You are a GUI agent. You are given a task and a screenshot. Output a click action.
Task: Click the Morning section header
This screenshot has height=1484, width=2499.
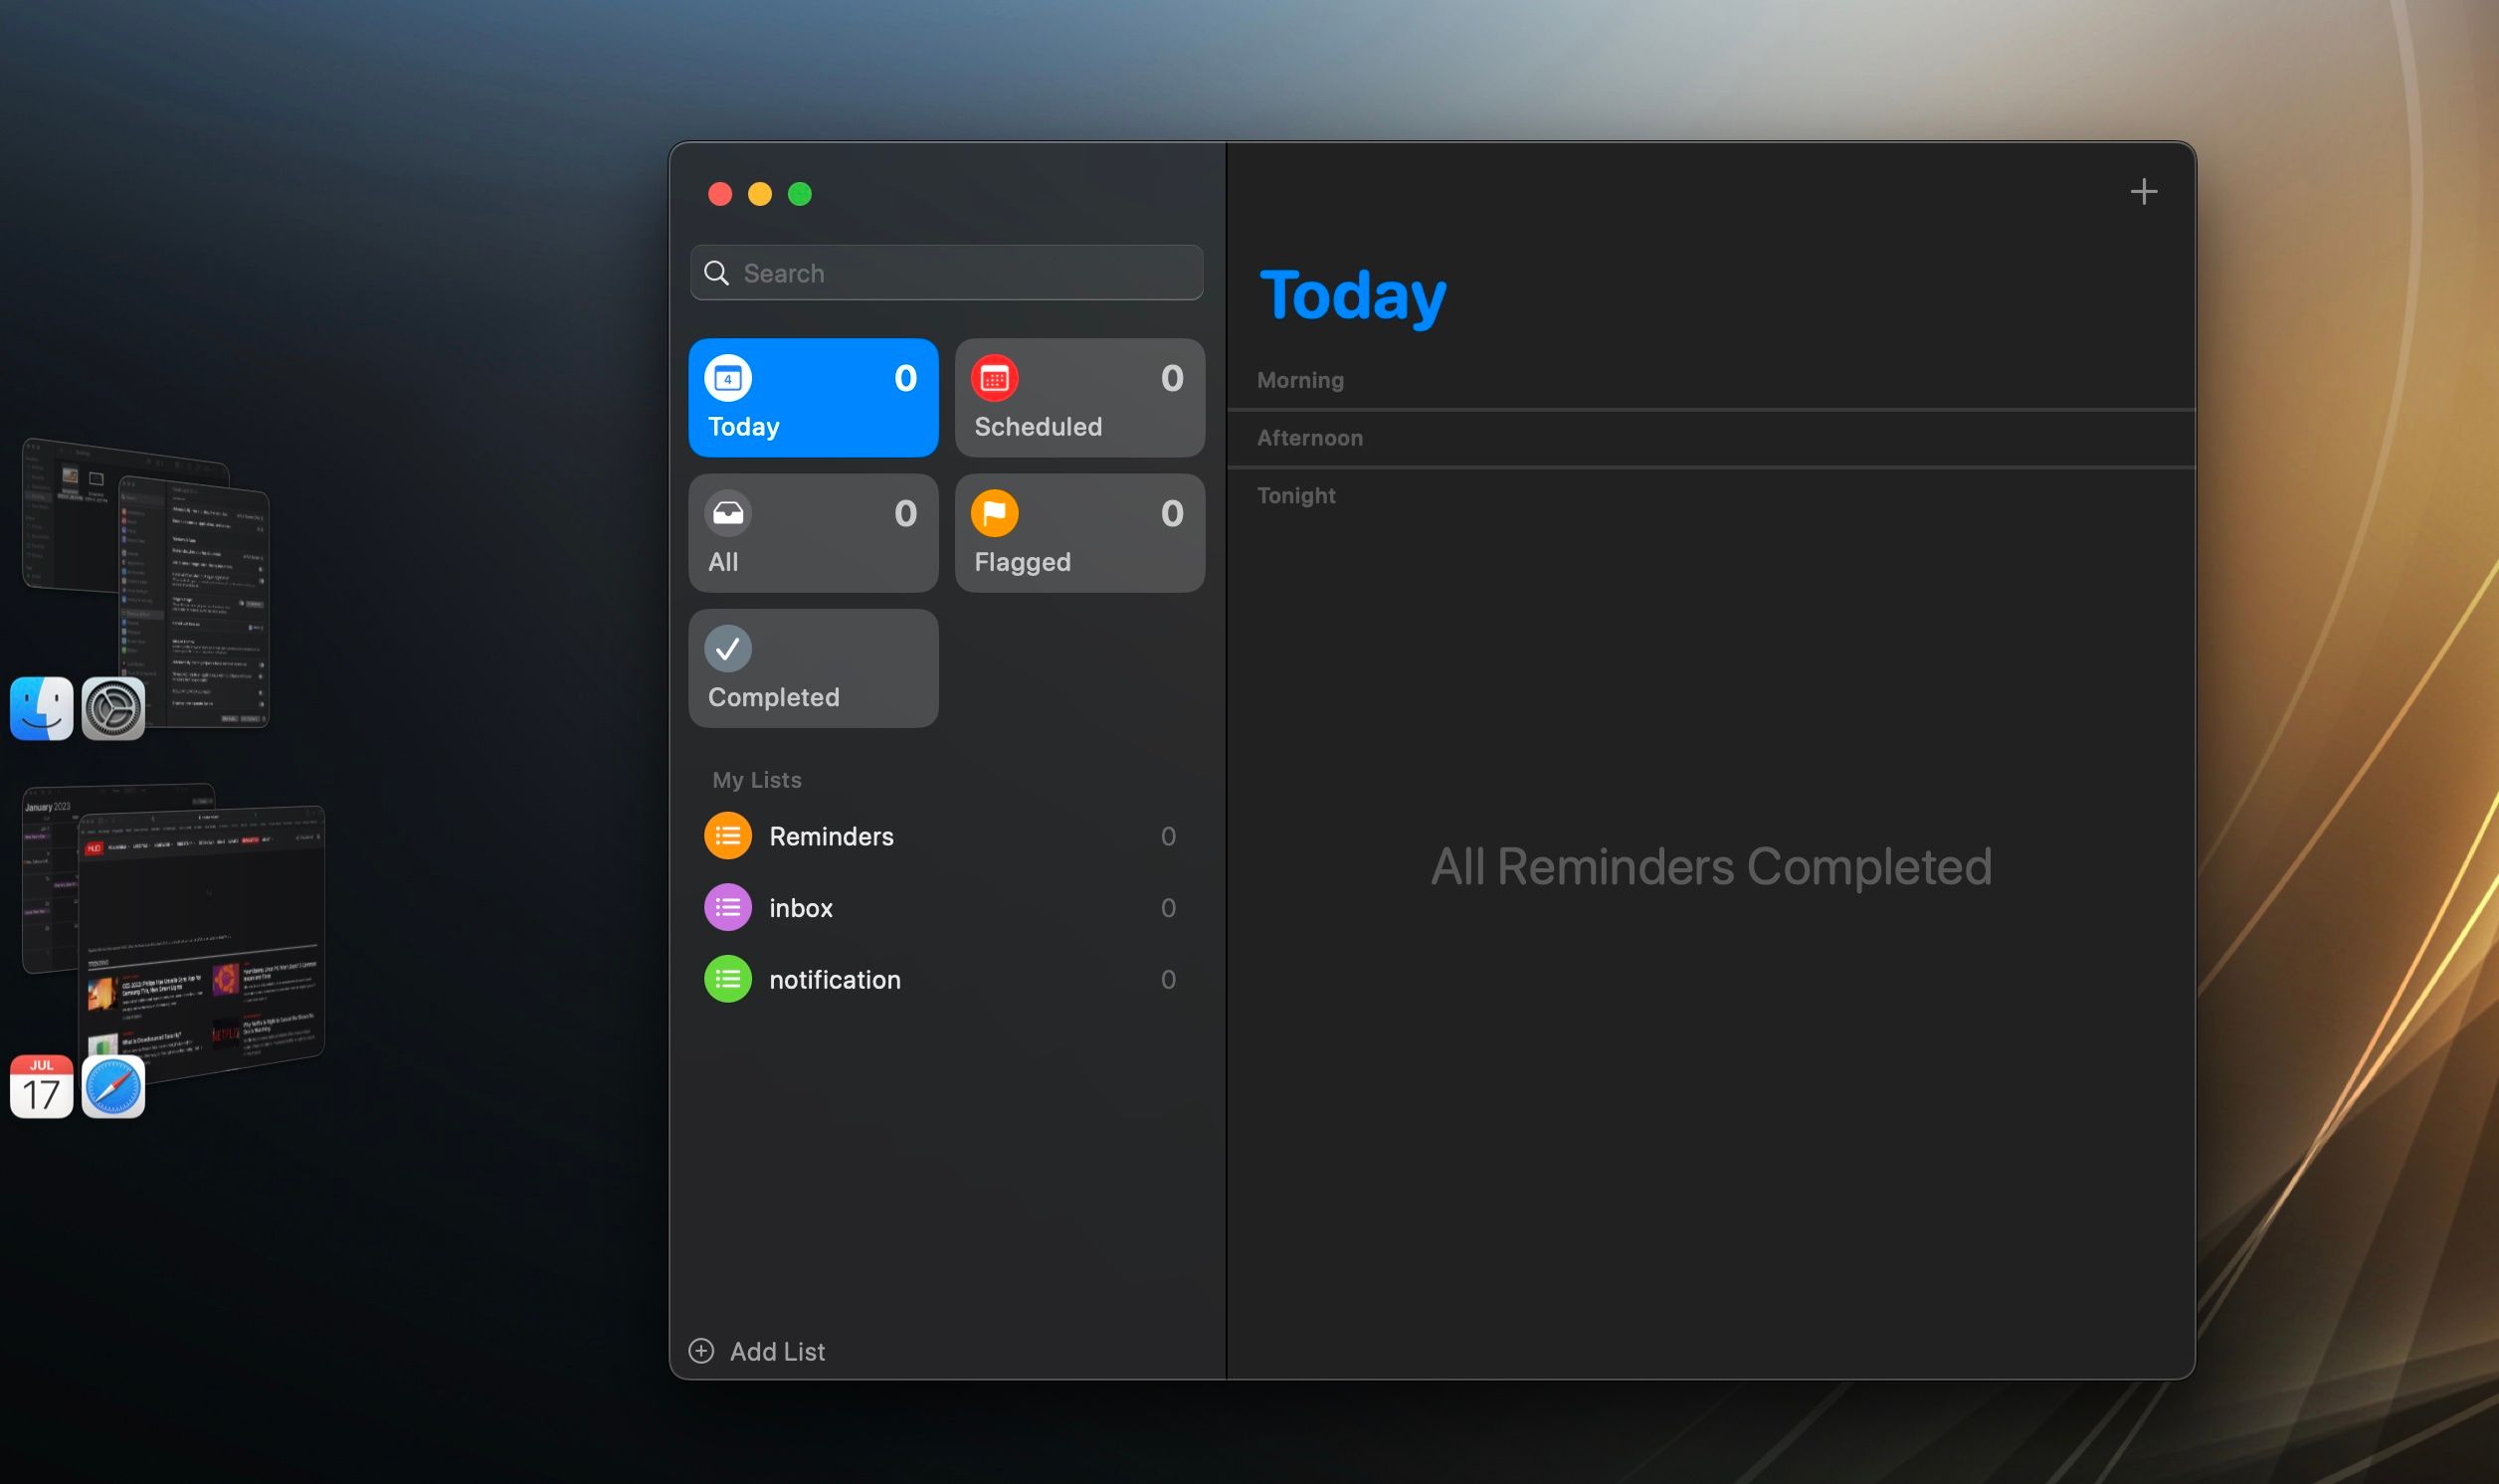click(x=1299, y=380)
